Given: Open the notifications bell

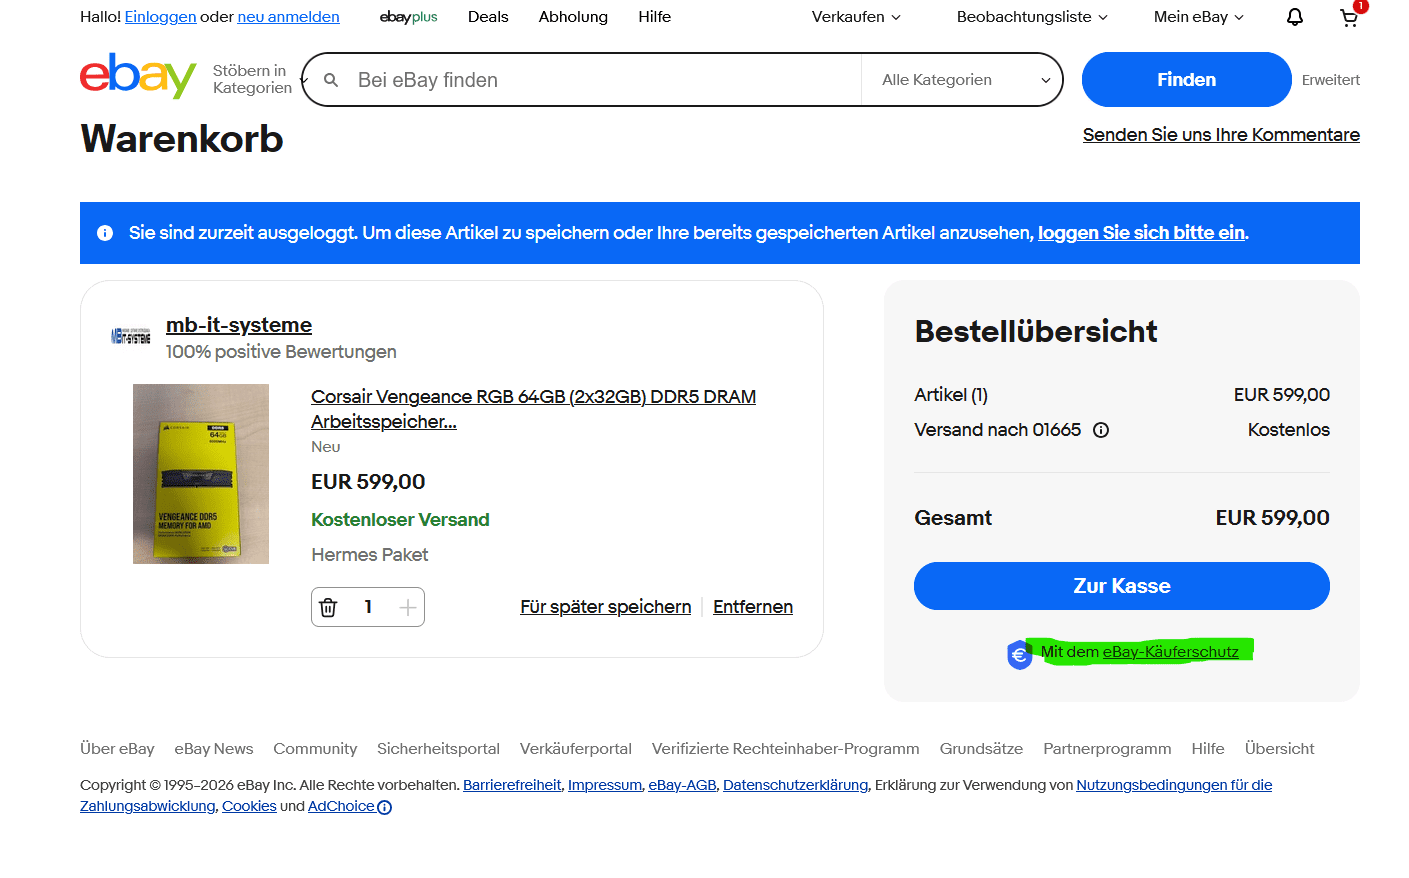Looking at the screenshot, I should click(x=1294, y=17).
